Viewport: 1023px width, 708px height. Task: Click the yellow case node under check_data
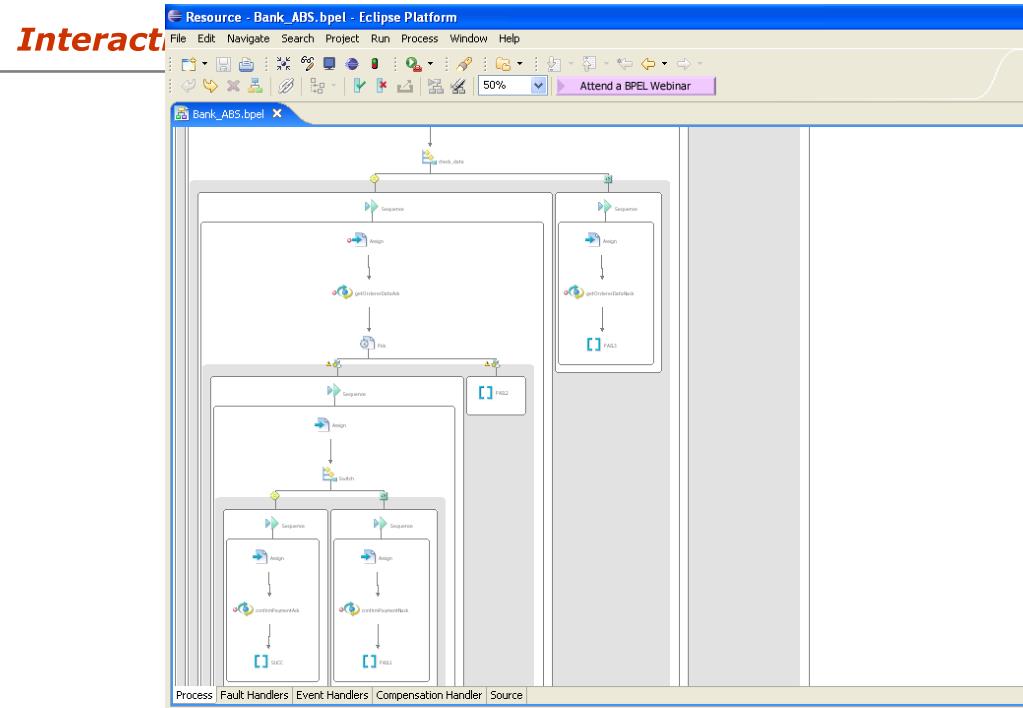tap(374, 178)
